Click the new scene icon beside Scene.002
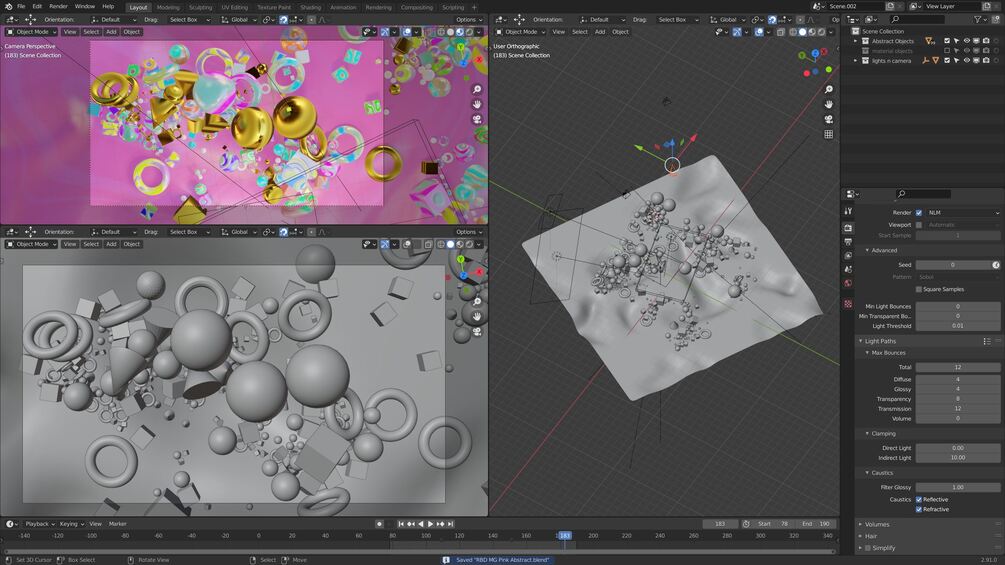This screenshot has height=565, width=1005. click(x=890, y=6)
